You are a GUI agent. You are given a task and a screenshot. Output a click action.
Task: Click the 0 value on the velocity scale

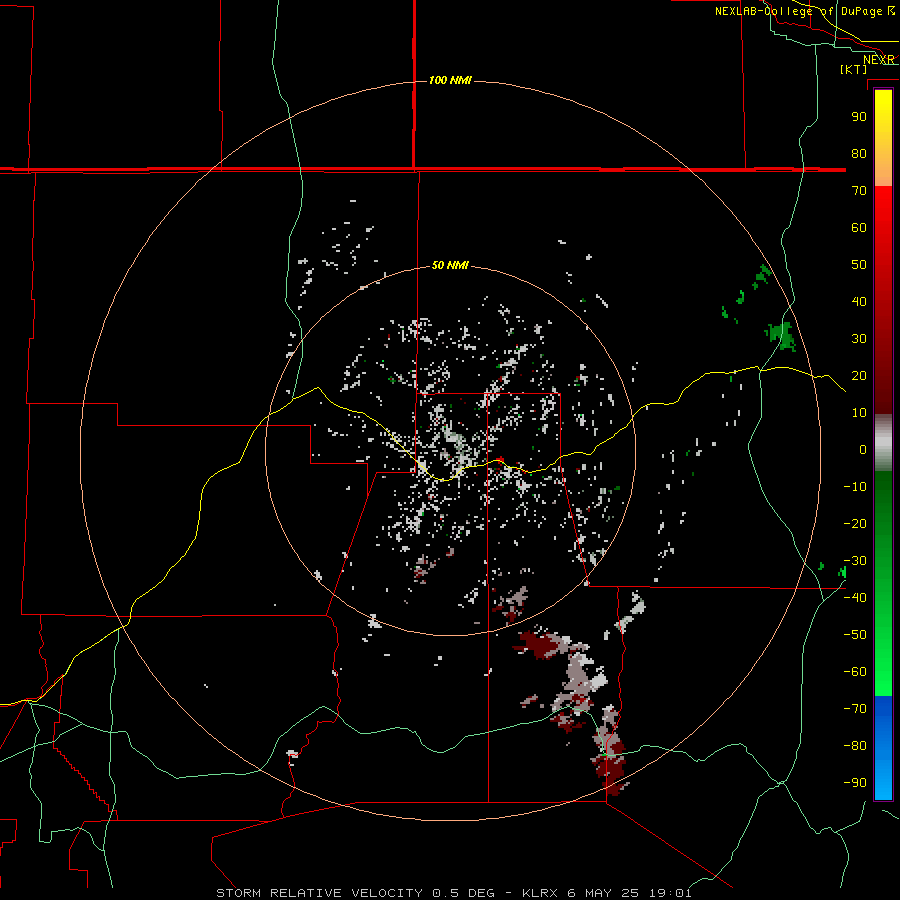(x=863, y=449)
